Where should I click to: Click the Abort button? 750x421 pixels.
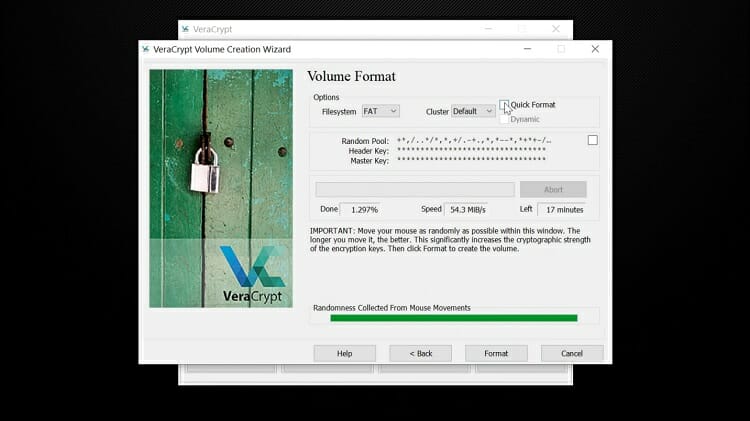tap(553, 189)
